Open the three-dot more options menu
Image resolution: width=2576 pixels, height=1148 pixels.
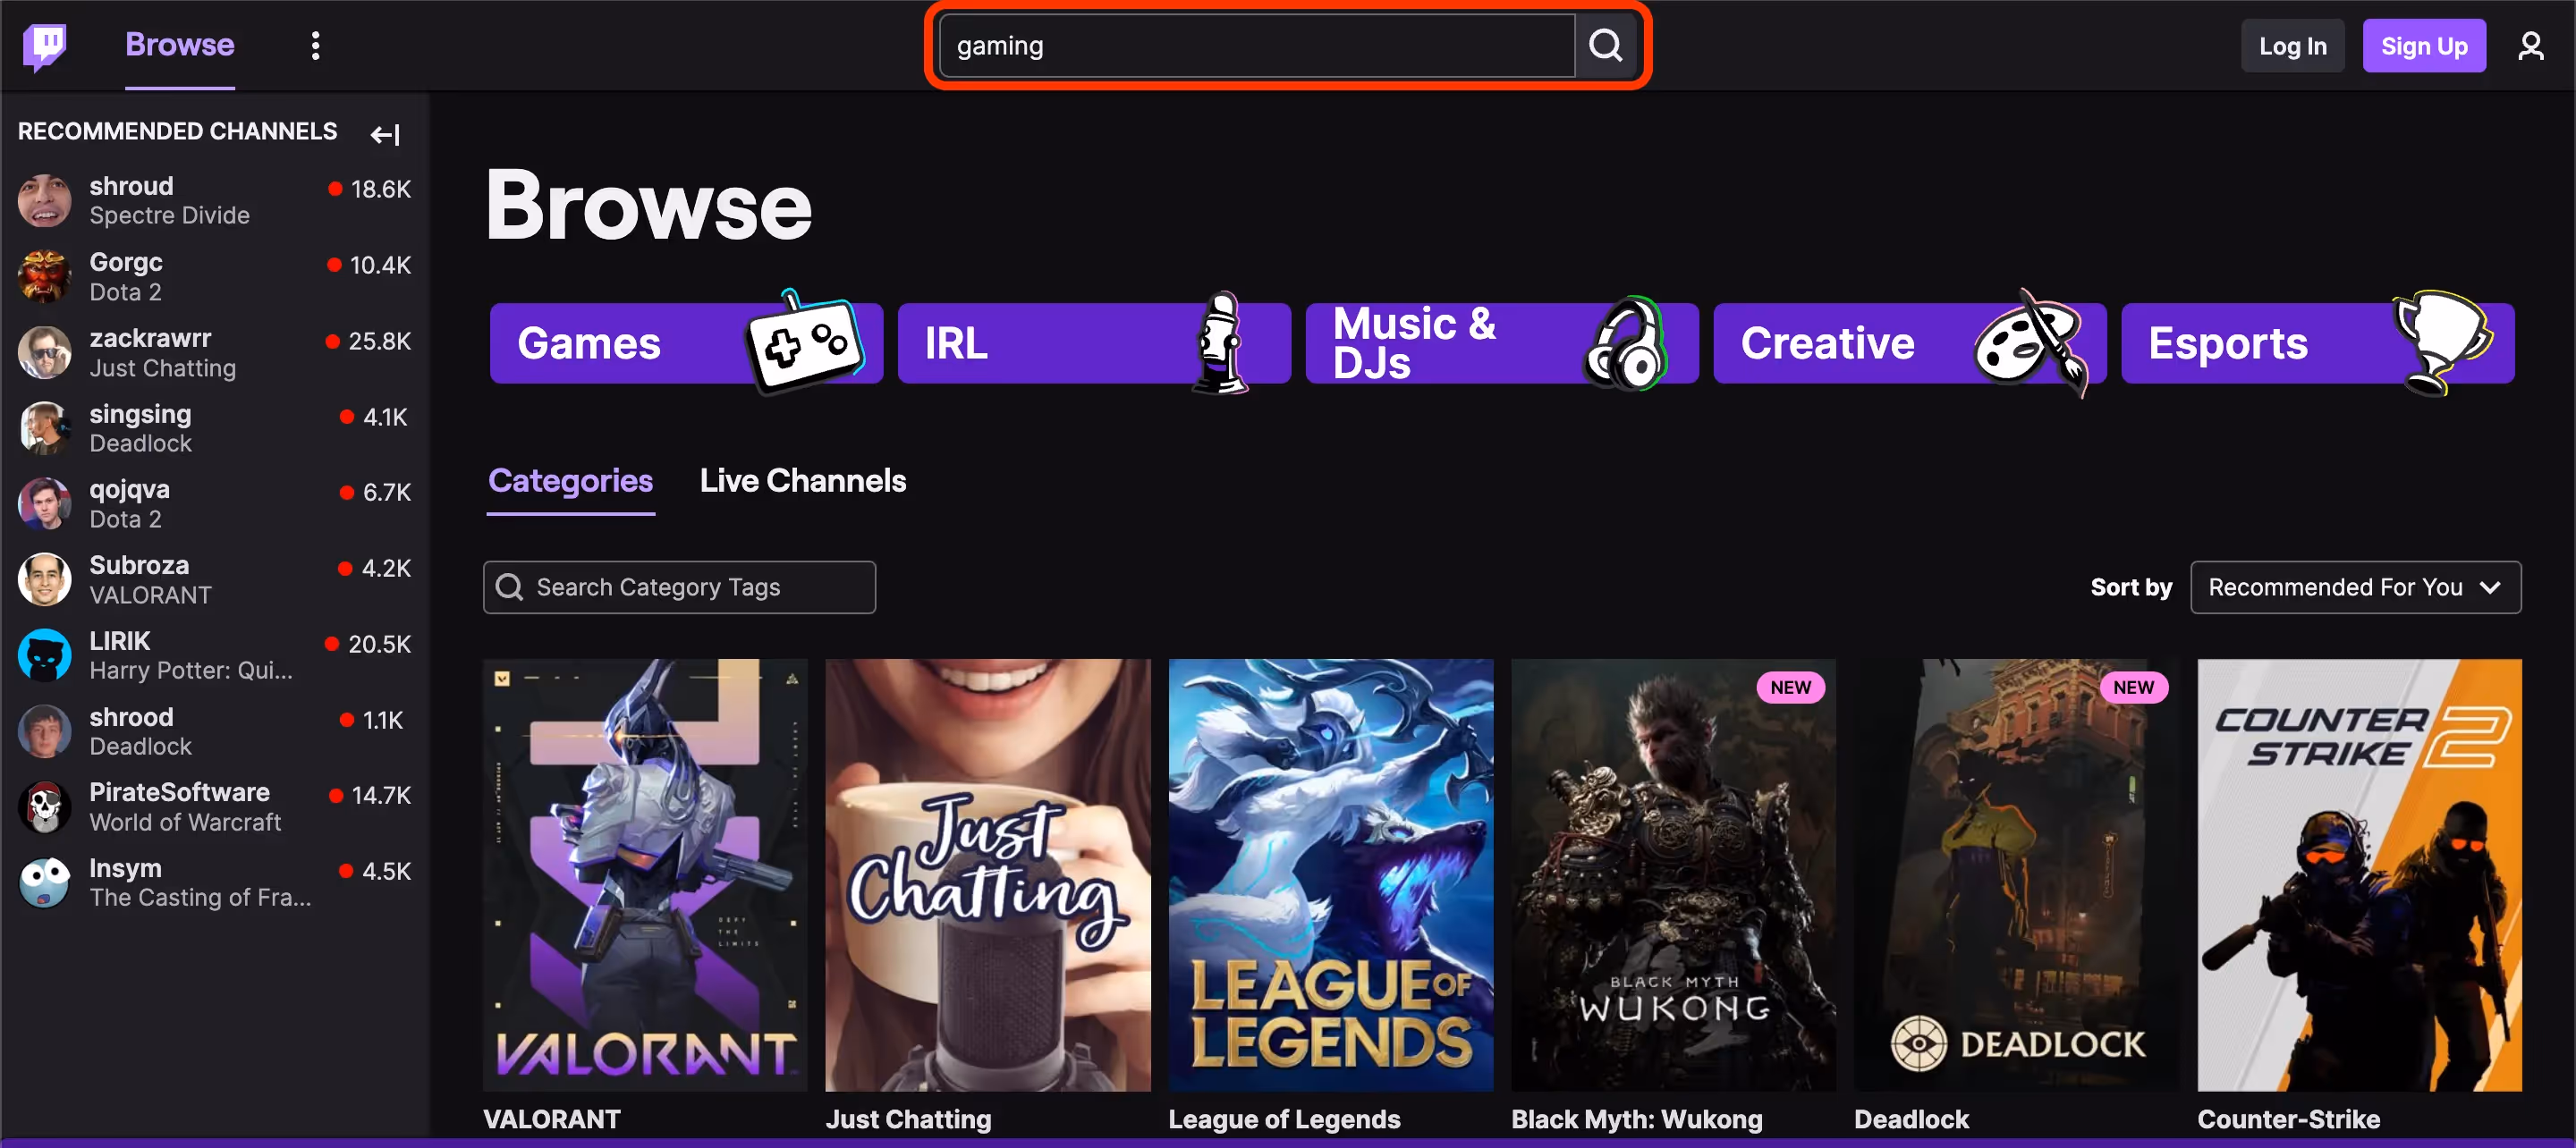(315, 45)
